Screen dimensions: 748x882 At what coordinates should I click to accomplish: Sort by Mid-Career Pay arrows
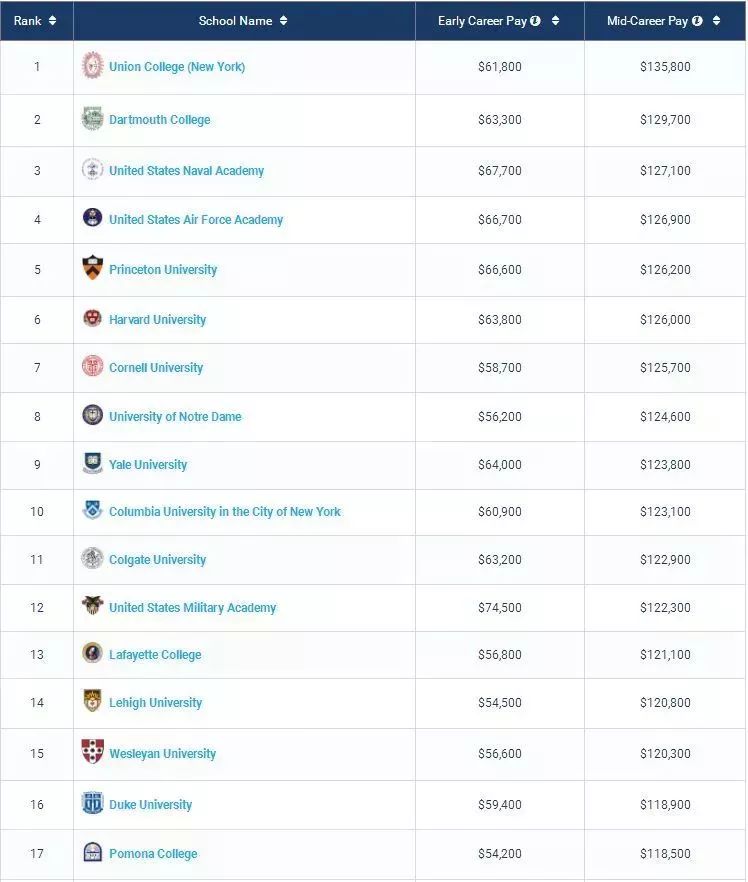[716, 21]
